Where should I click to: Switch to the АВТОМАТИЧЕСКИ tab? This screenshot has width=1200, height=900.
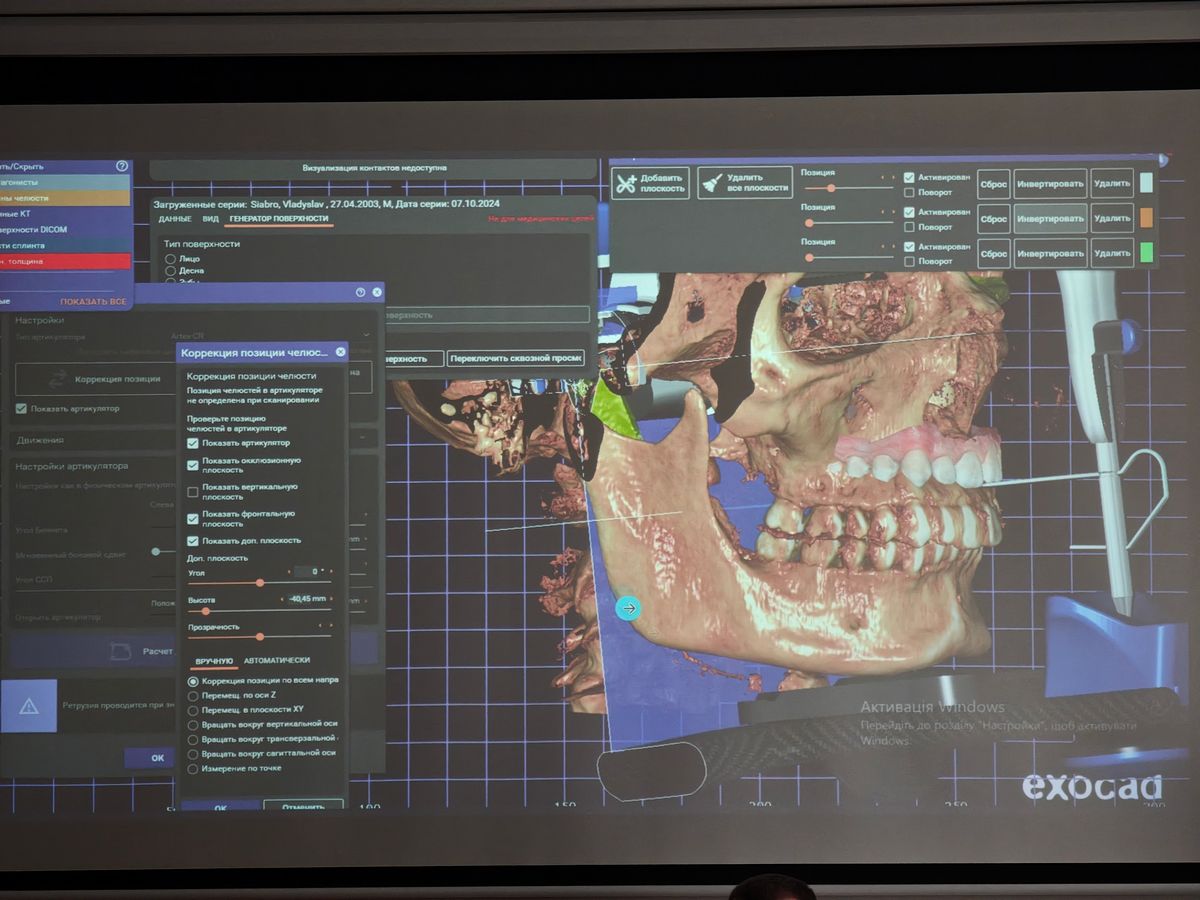click(277, 660)
